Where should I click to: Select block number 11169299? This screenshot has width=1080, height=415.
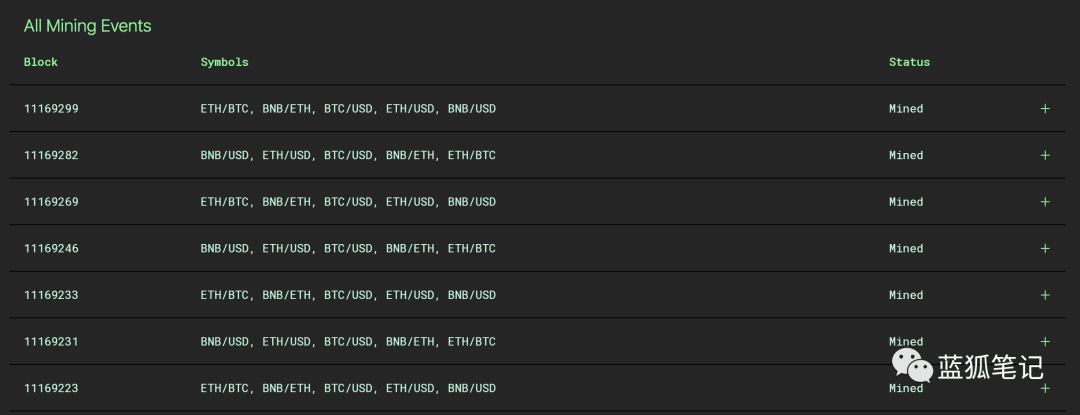(51, 109)
